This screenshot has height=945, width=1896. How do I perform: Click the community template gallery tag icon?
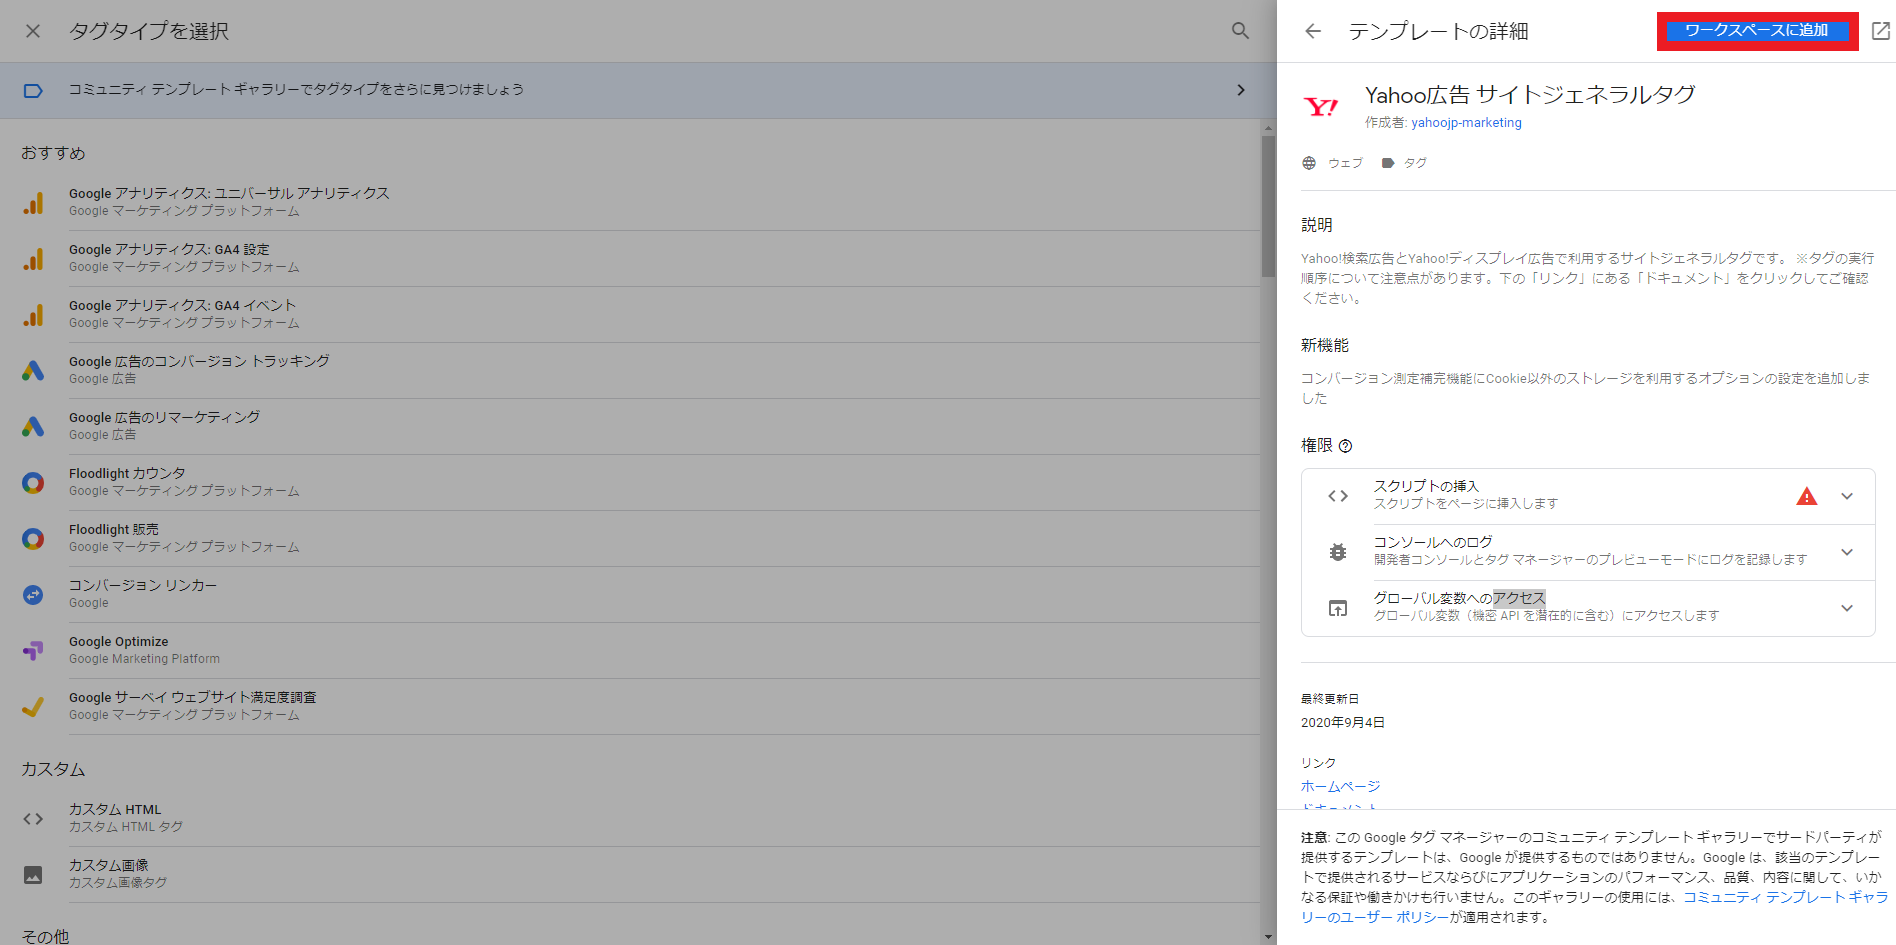(33, 90)
